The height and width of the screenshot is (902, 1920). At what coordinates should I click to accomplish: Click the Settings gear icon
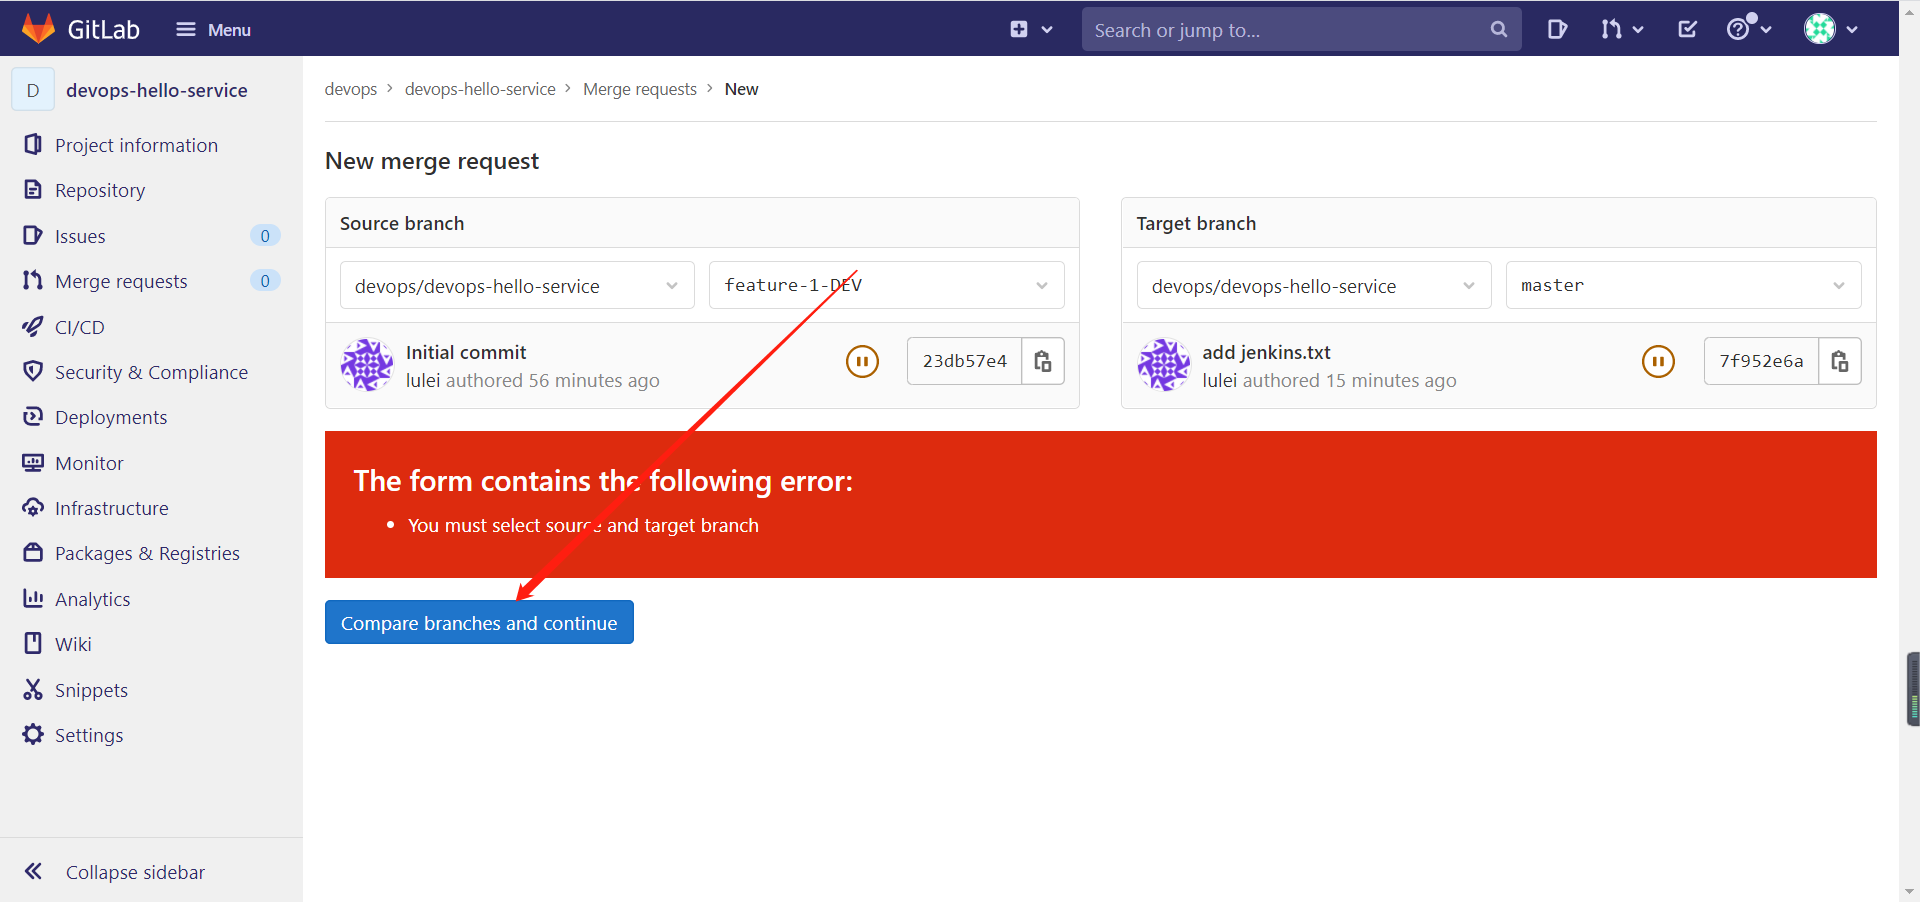[33, 735]
